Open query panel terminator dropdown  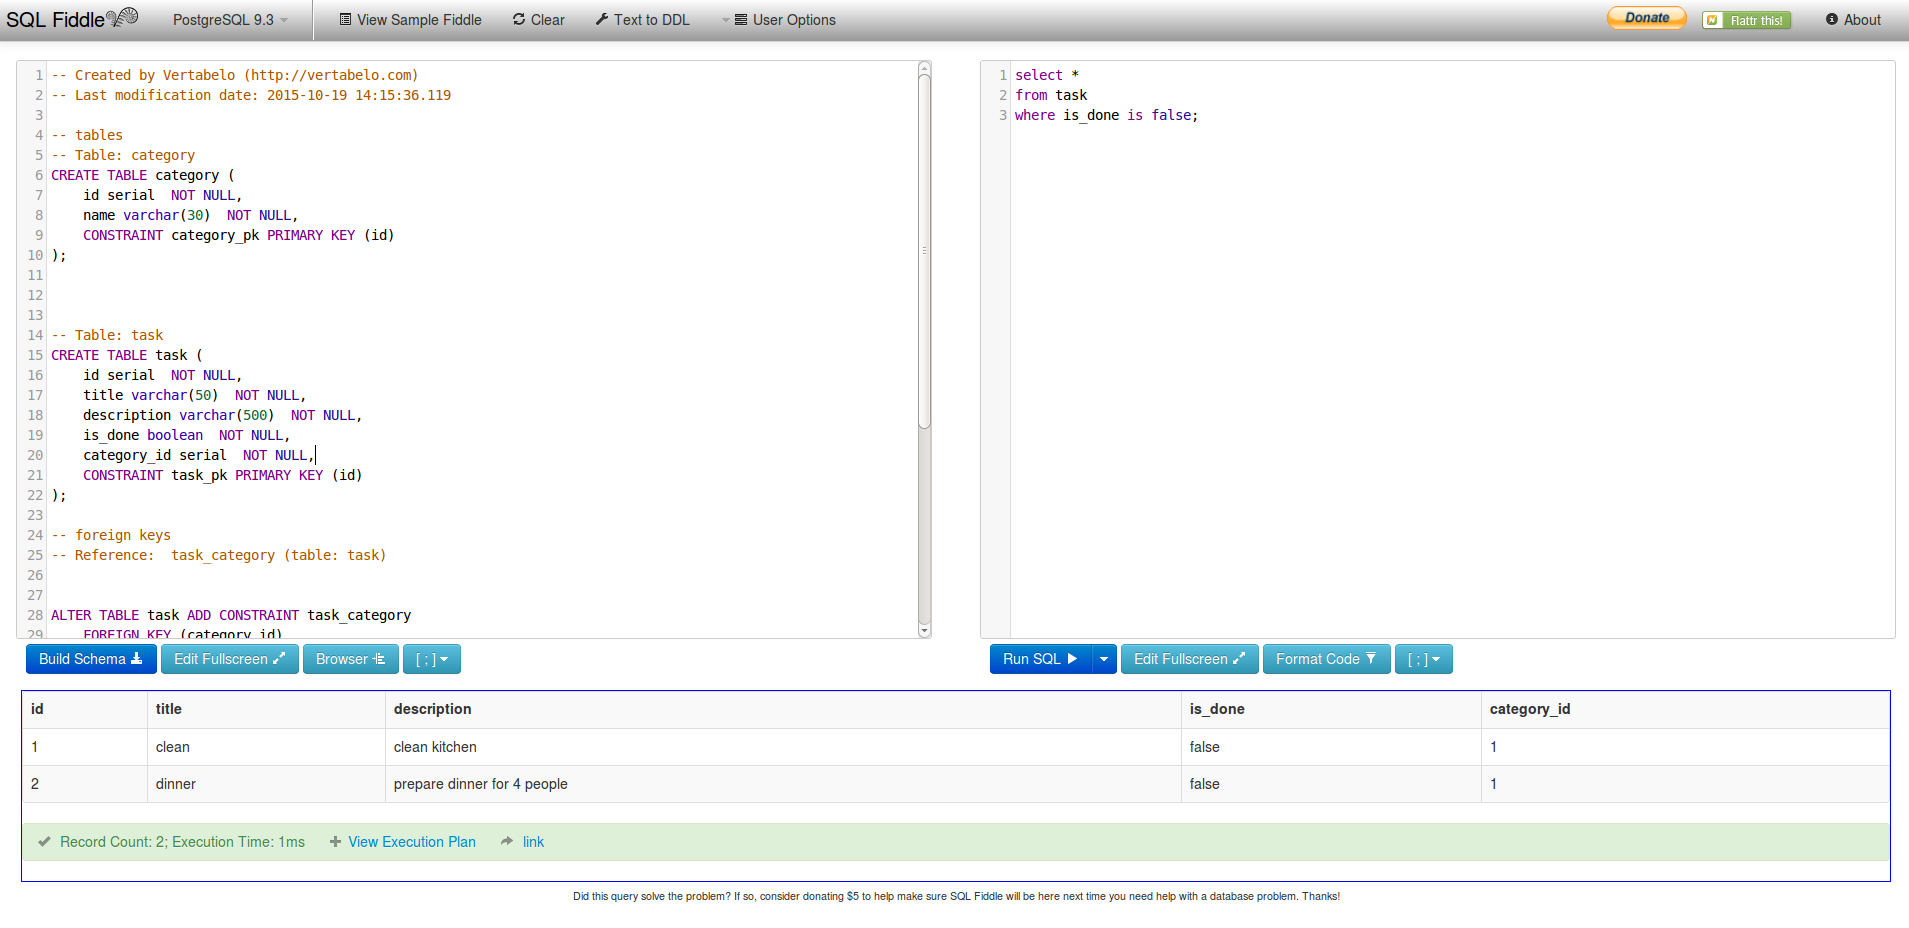pos(1423,659)
